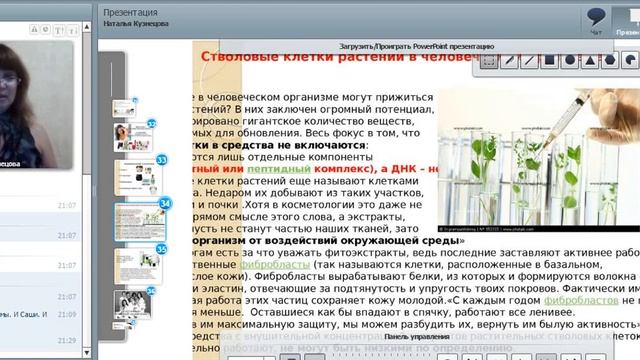Open slide thumbnail numbered 33
This screenshot has width=640, height=360.
139,177
